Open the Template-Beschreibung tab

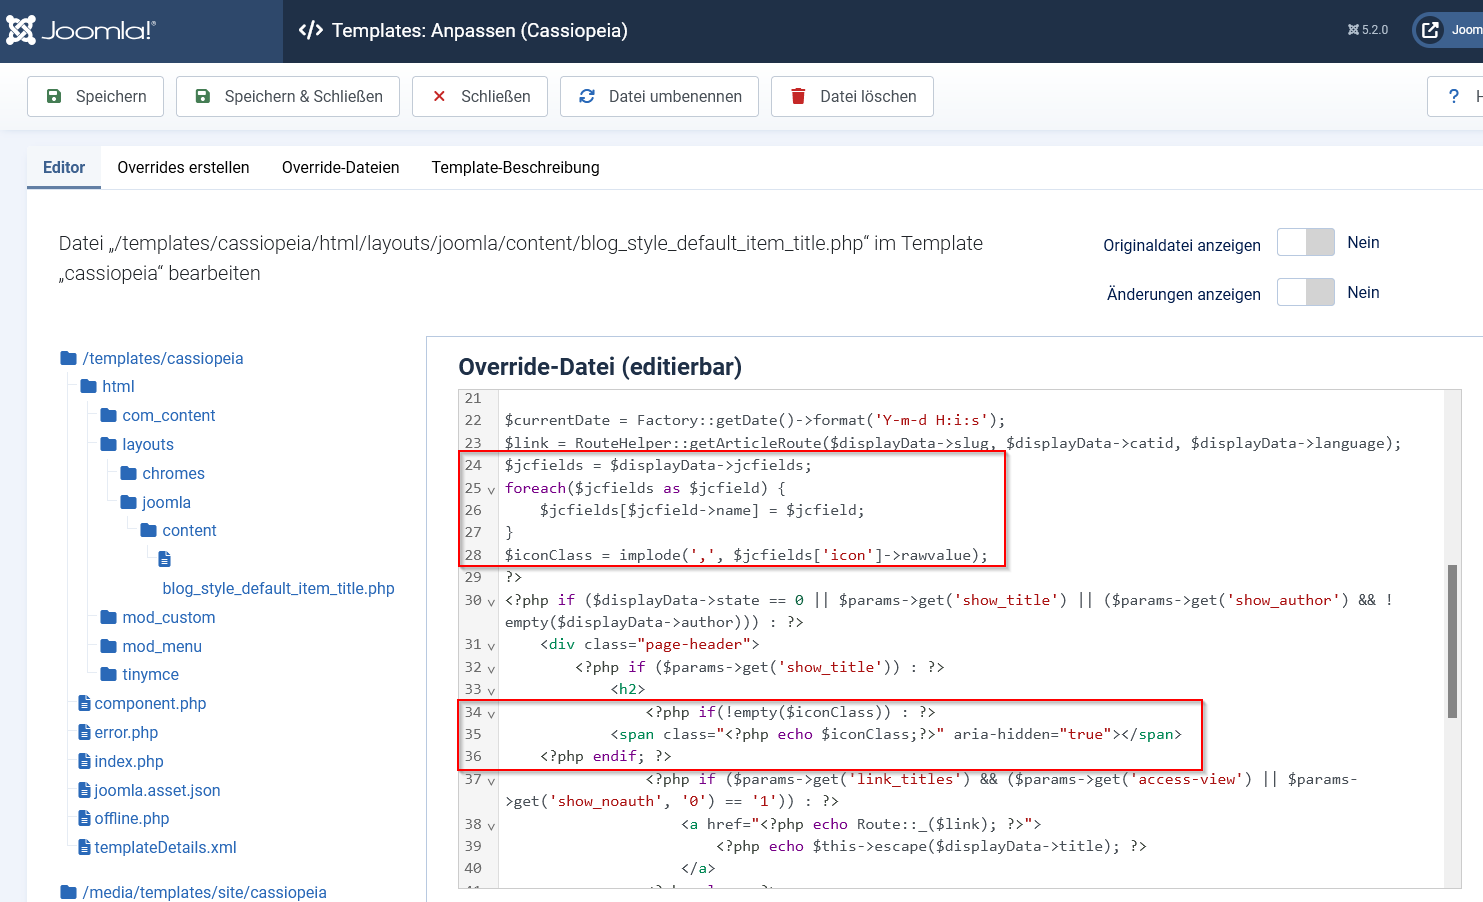pyautogui.click(x=515, y=167)
